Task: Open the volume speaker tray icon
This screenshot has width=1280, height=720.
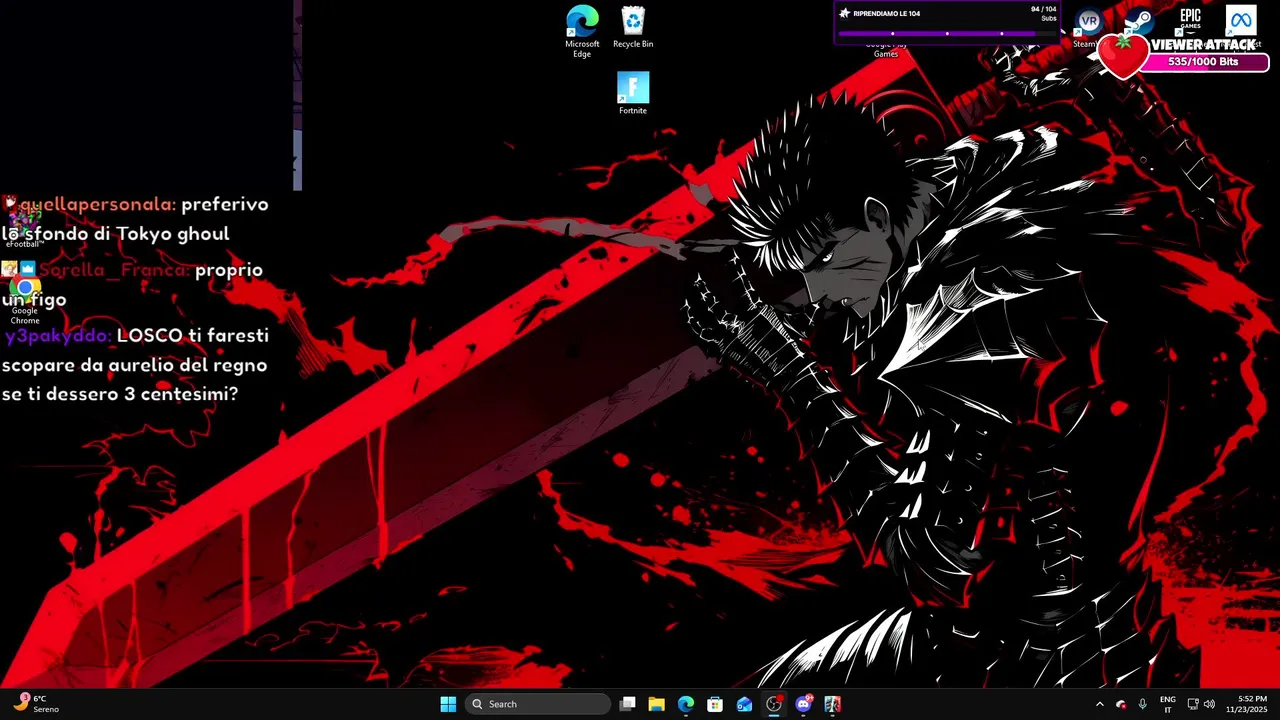Action: (x=1209, y=704)
